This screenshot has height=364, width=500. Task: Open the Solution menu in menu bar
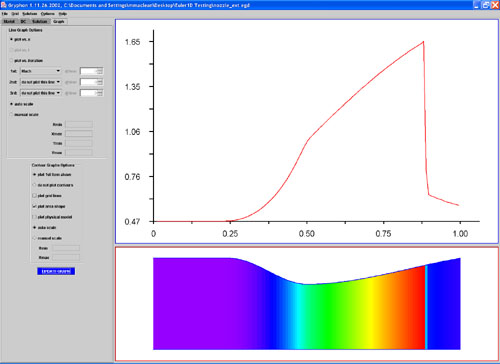point(30,14)
